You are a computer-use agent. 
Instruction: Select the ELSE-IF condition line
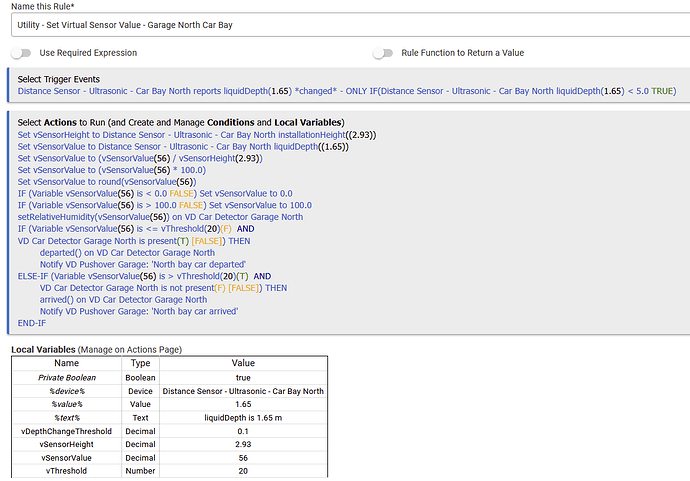(144, 276)
